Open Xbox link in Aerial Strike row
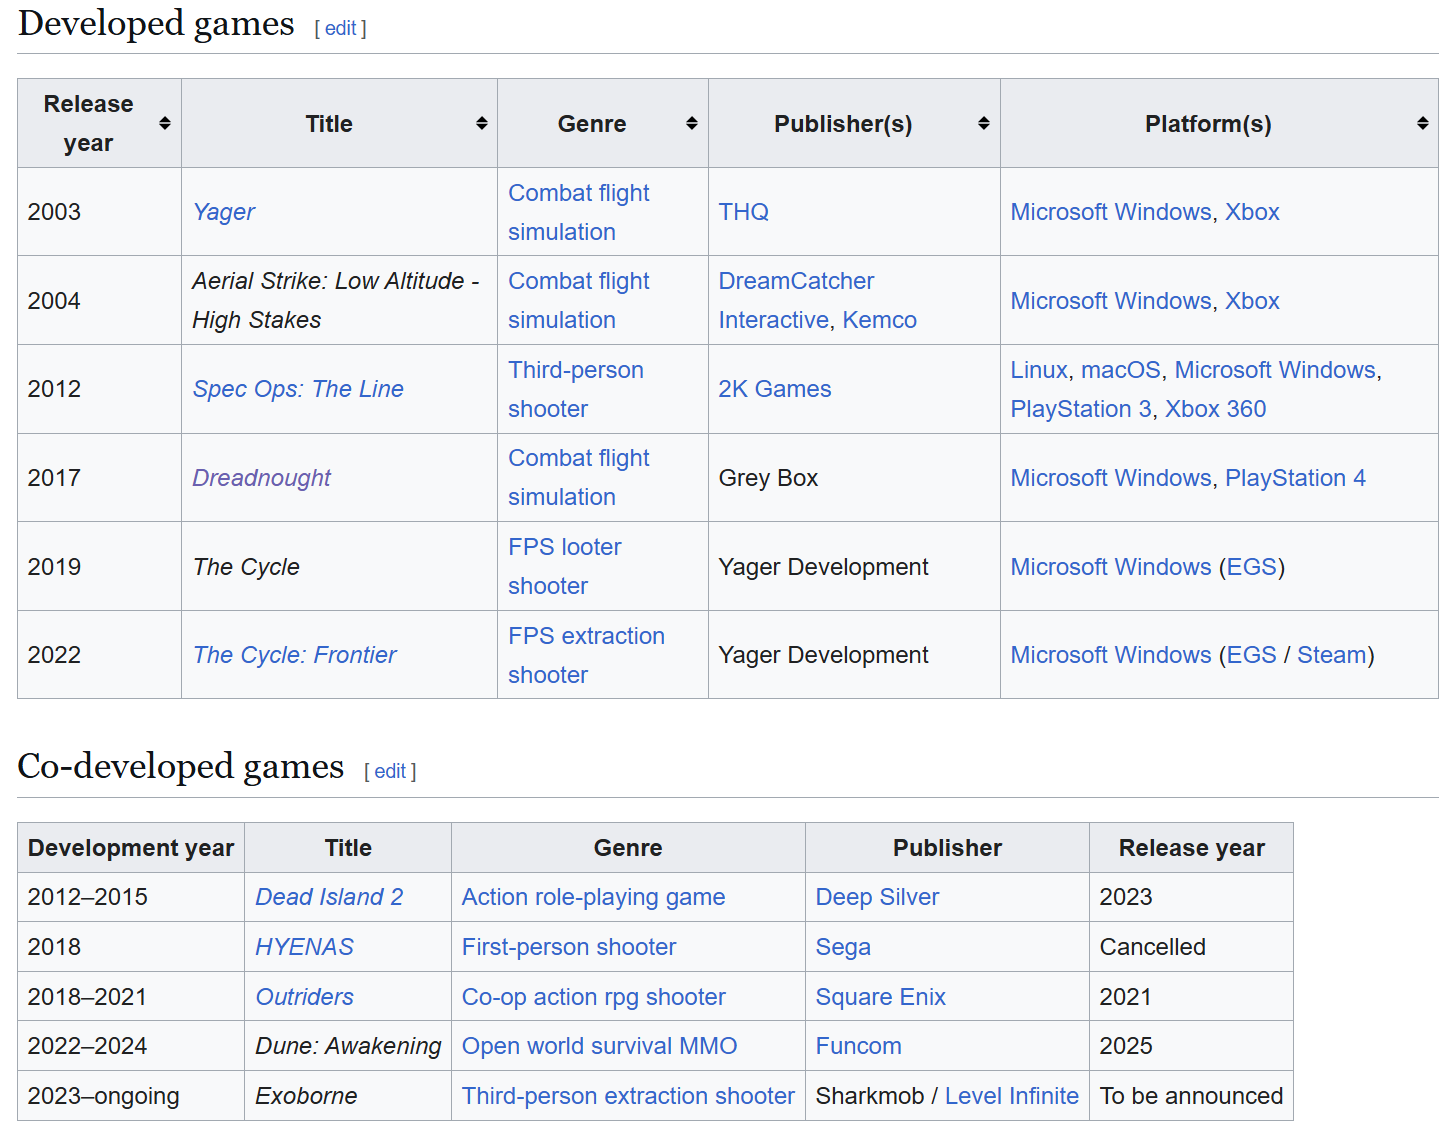Viewport: 1453px width, 1135px height. click(1252, 301)
